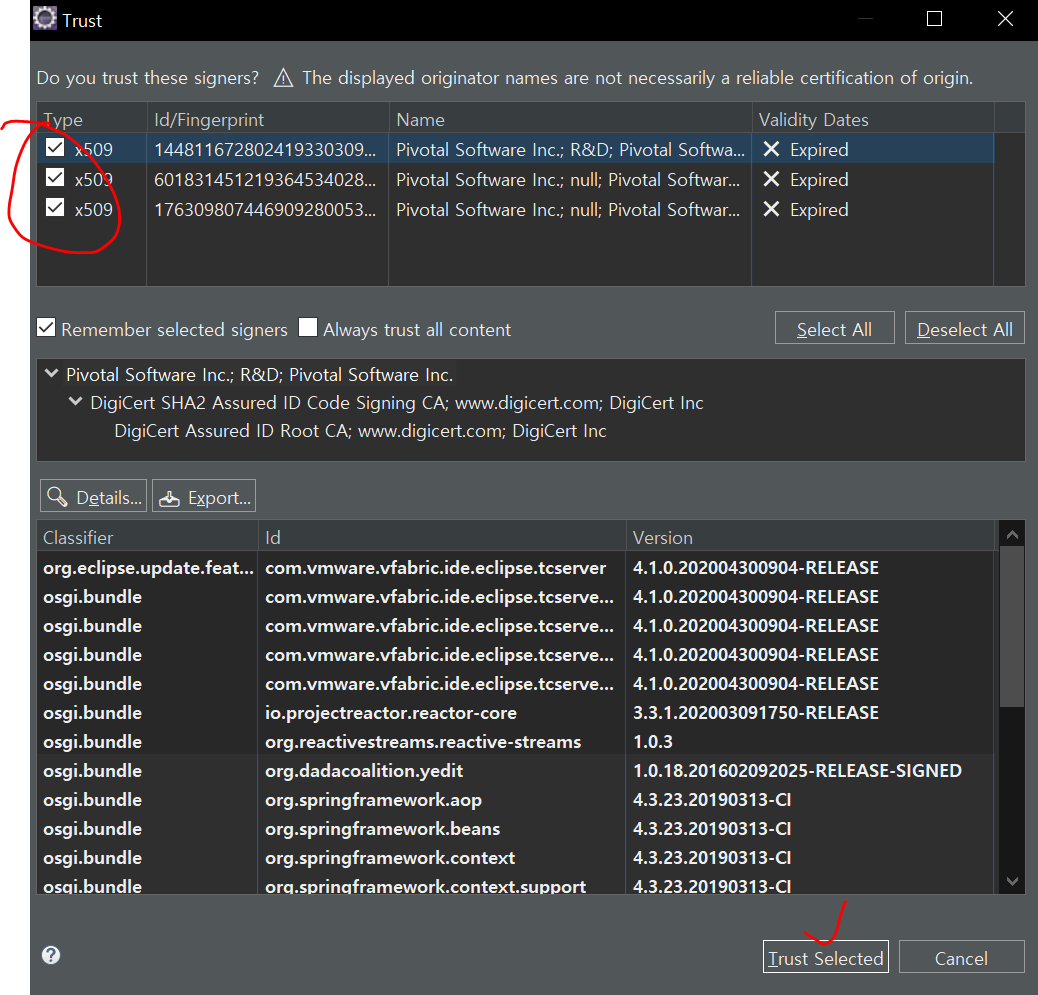Click the Version column header
Image resolution: width=1038 pixels, height=995 pixels.
(x=810, y=537)
